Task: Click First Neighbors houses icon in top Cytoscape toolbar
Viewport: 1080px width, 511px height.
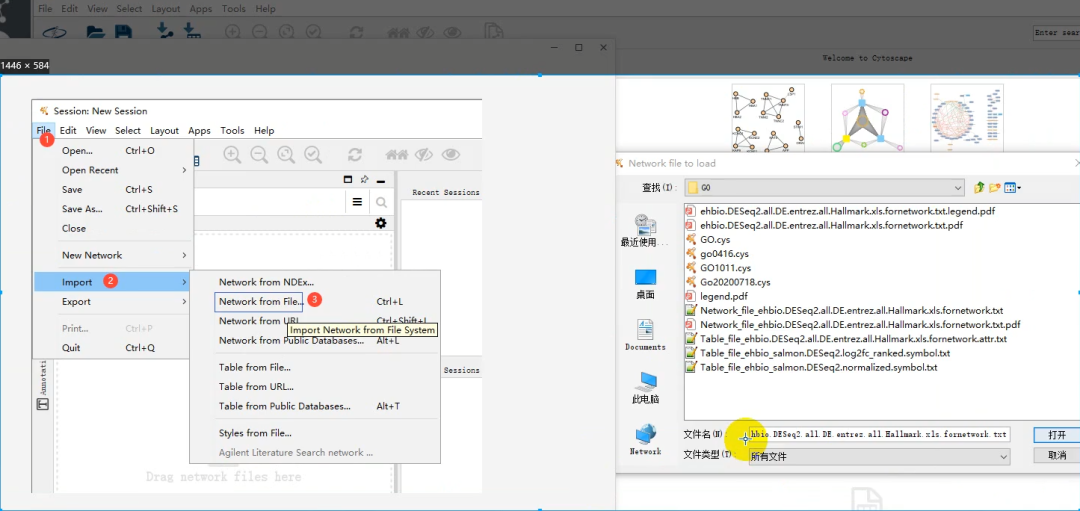Action: 399,32
